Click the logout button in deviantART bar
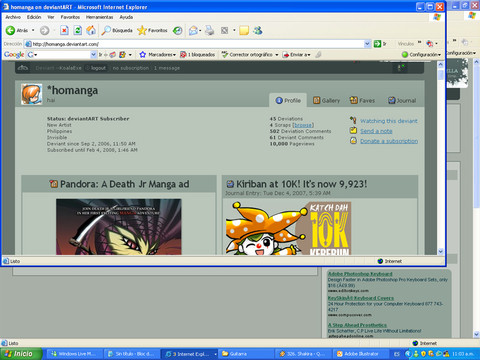Viewport: 480px width, 360px height. (x=96, y=68)
